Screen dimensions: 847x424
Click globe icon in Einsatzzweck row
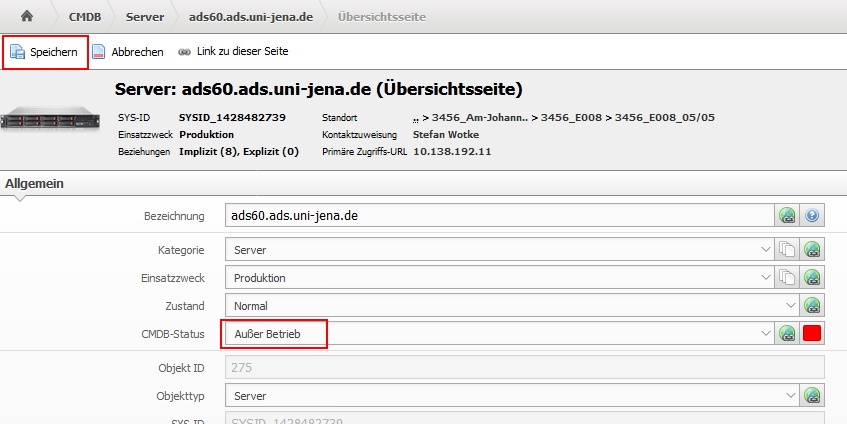(812, 278)
